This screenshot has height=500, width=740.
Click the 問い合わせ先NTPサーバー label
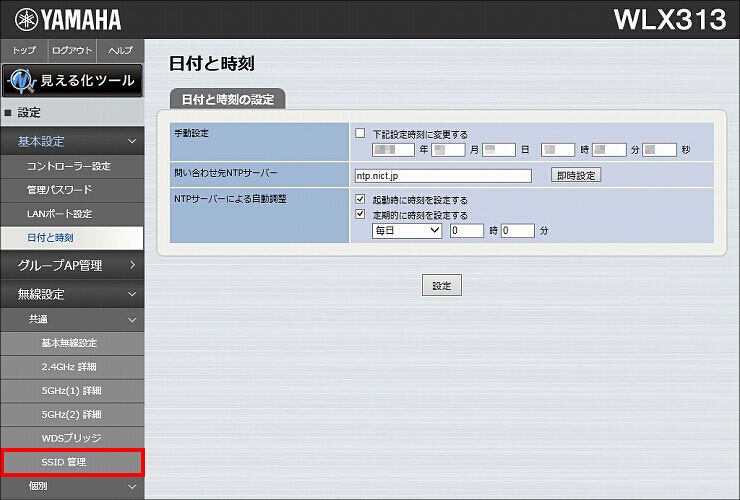click(226, 173)
